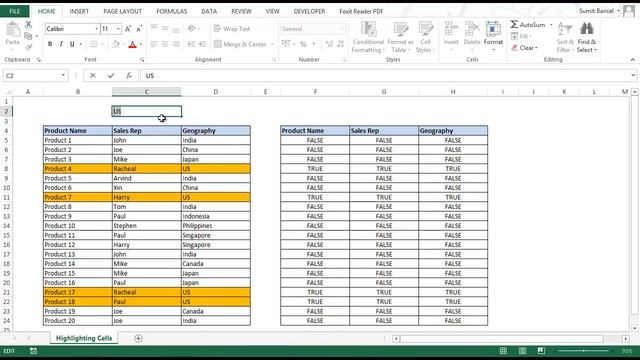Image resolution: width=640 pixels, height=360 pixels.
Task: Click the Wrap Text button
Action: [x=232, y=29]
